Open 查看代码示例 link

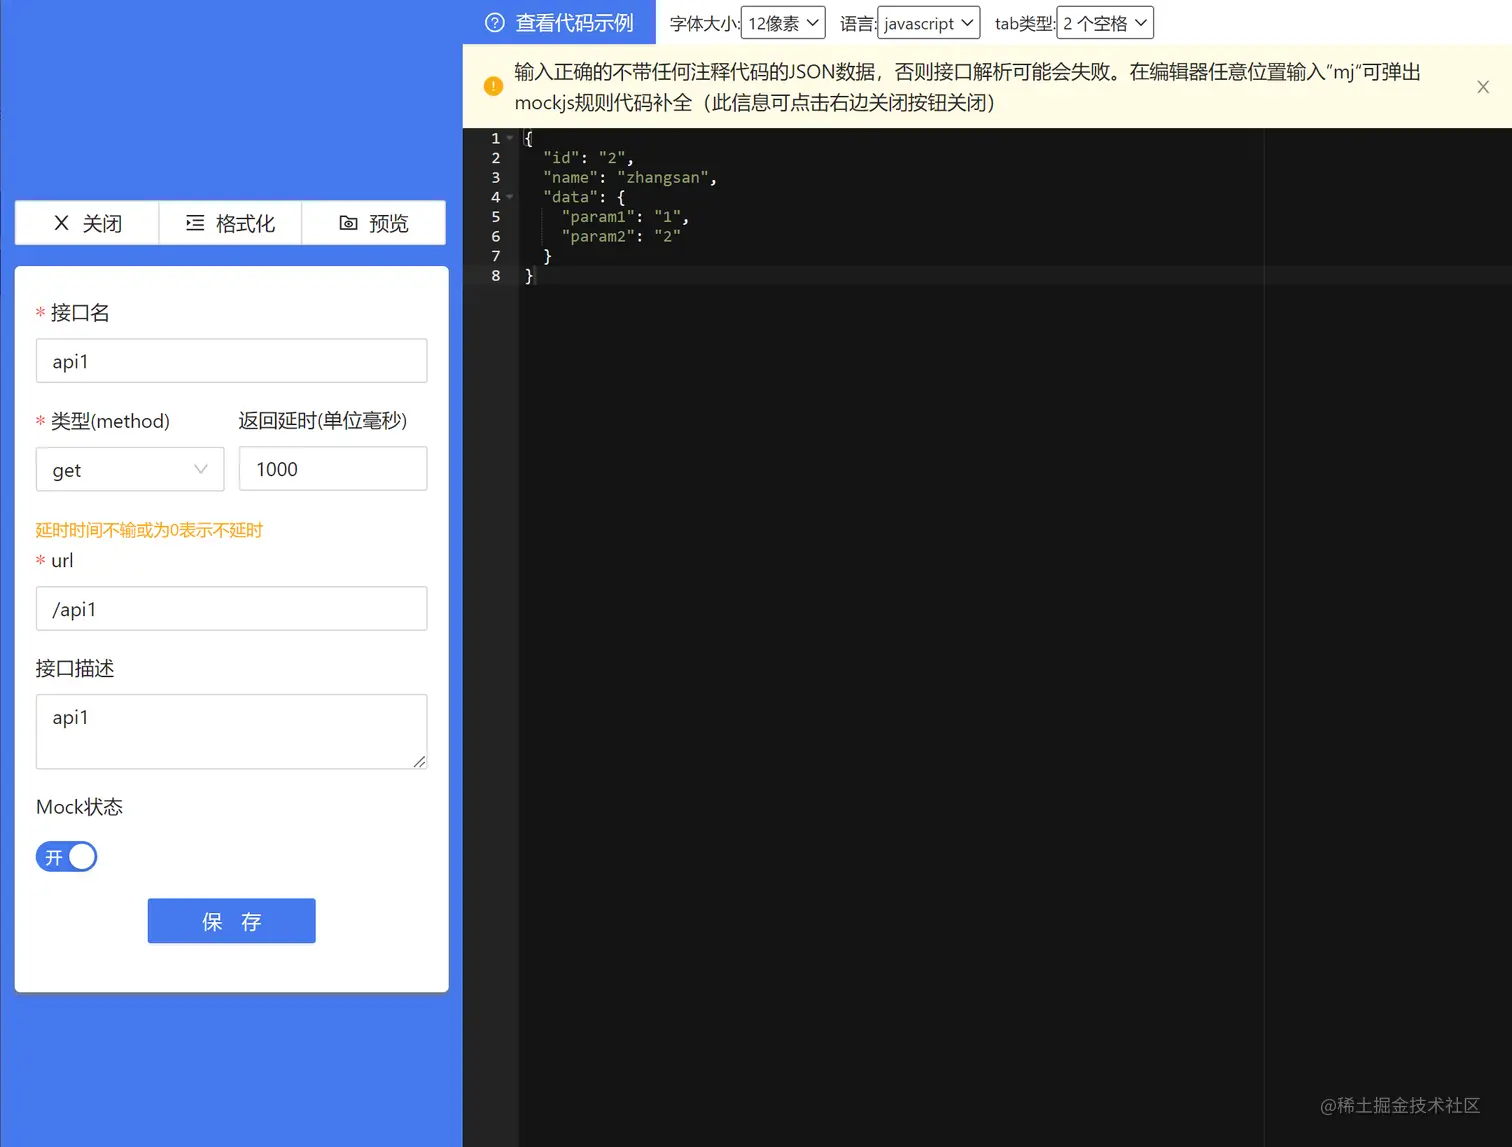pyautogui.click(x=560, y=23)
